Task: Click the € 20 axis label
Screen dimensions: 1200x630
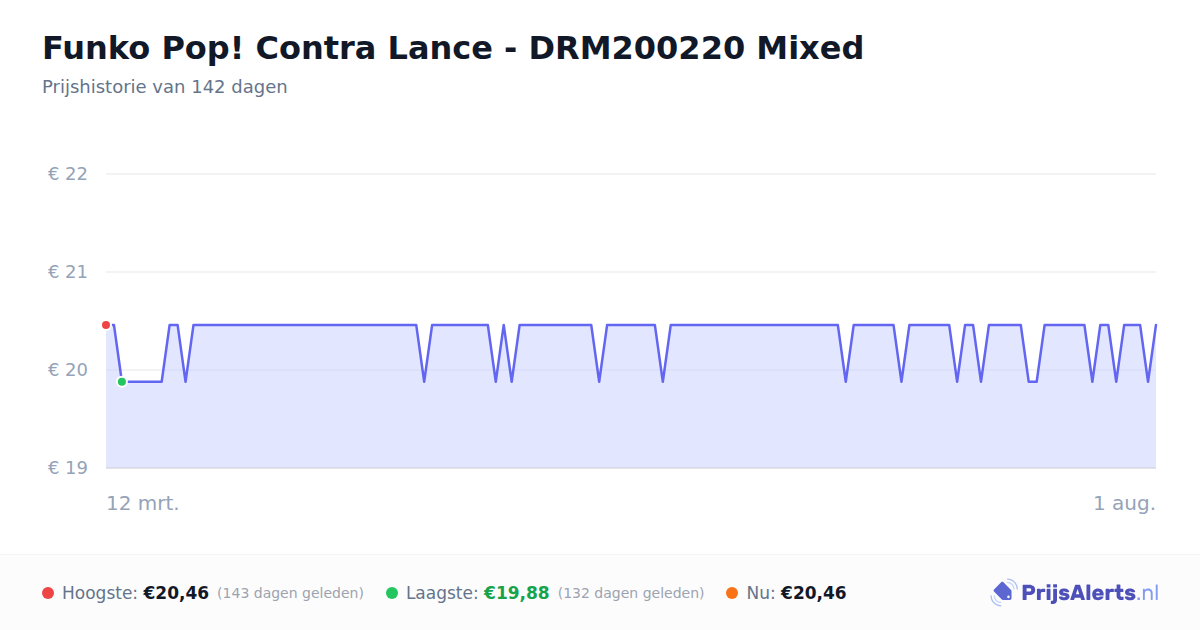Action: pos(68,370)
